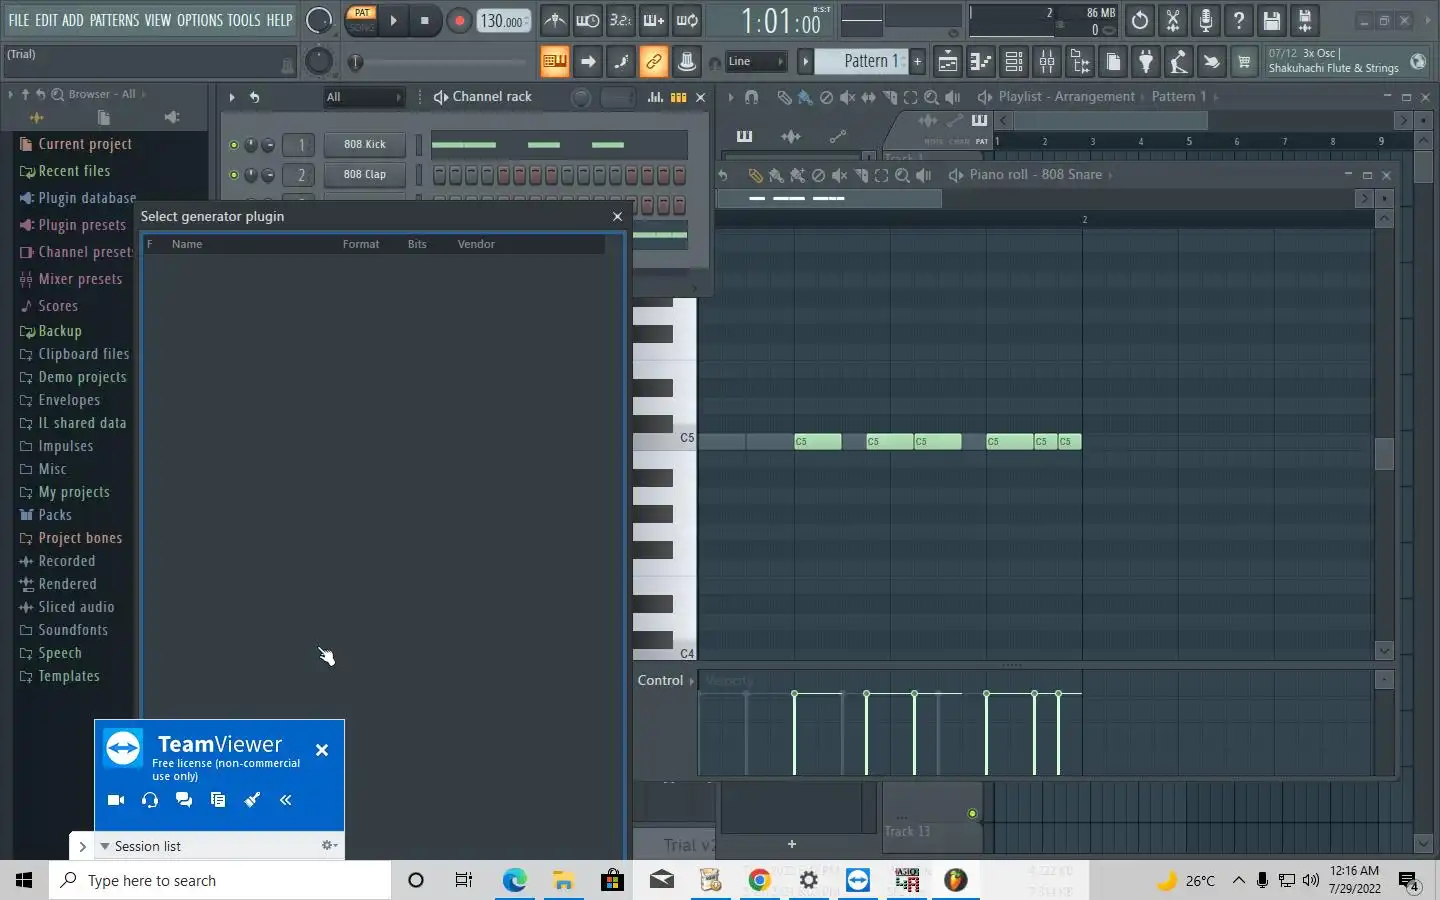
Task: Click Windows search box on taskbar
Action: [x=220, y=880]
